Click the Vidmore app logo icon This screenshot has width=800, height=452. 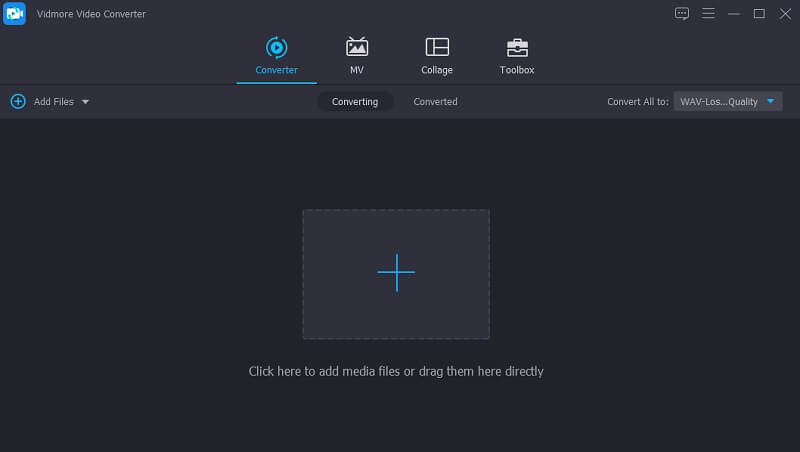pos(14,13)
